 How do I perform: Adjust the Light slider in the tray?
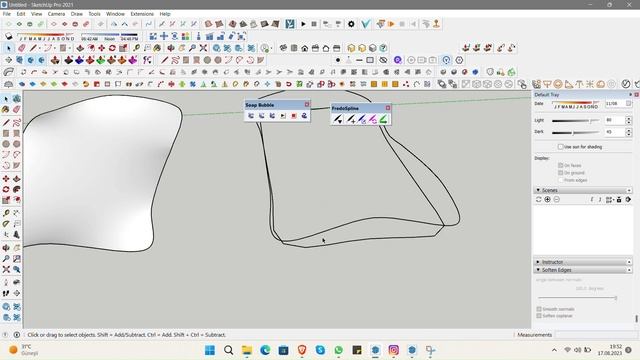pyautogui.click(x=576, y=121)
